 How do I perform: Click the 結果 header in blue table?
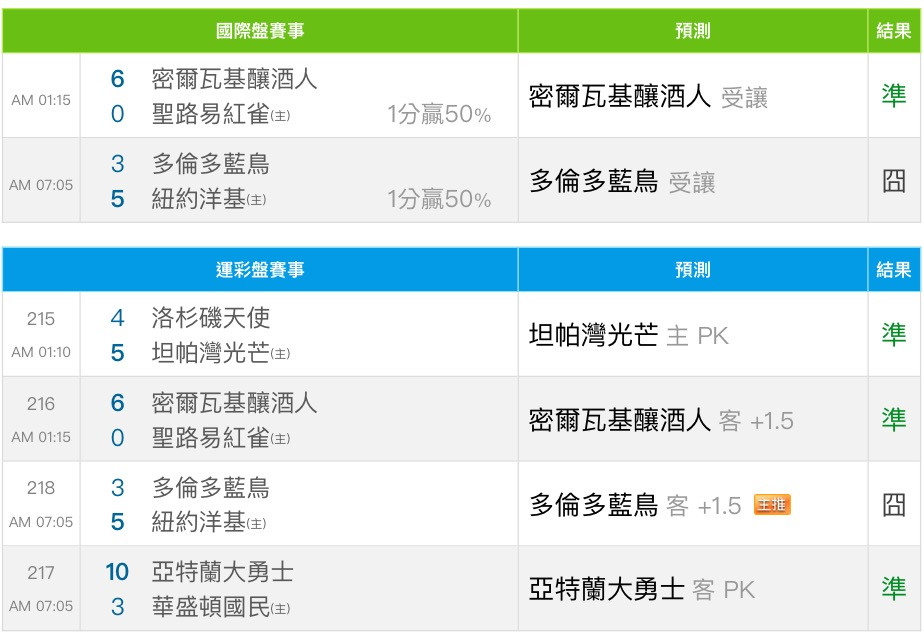(x=894, y=270)
